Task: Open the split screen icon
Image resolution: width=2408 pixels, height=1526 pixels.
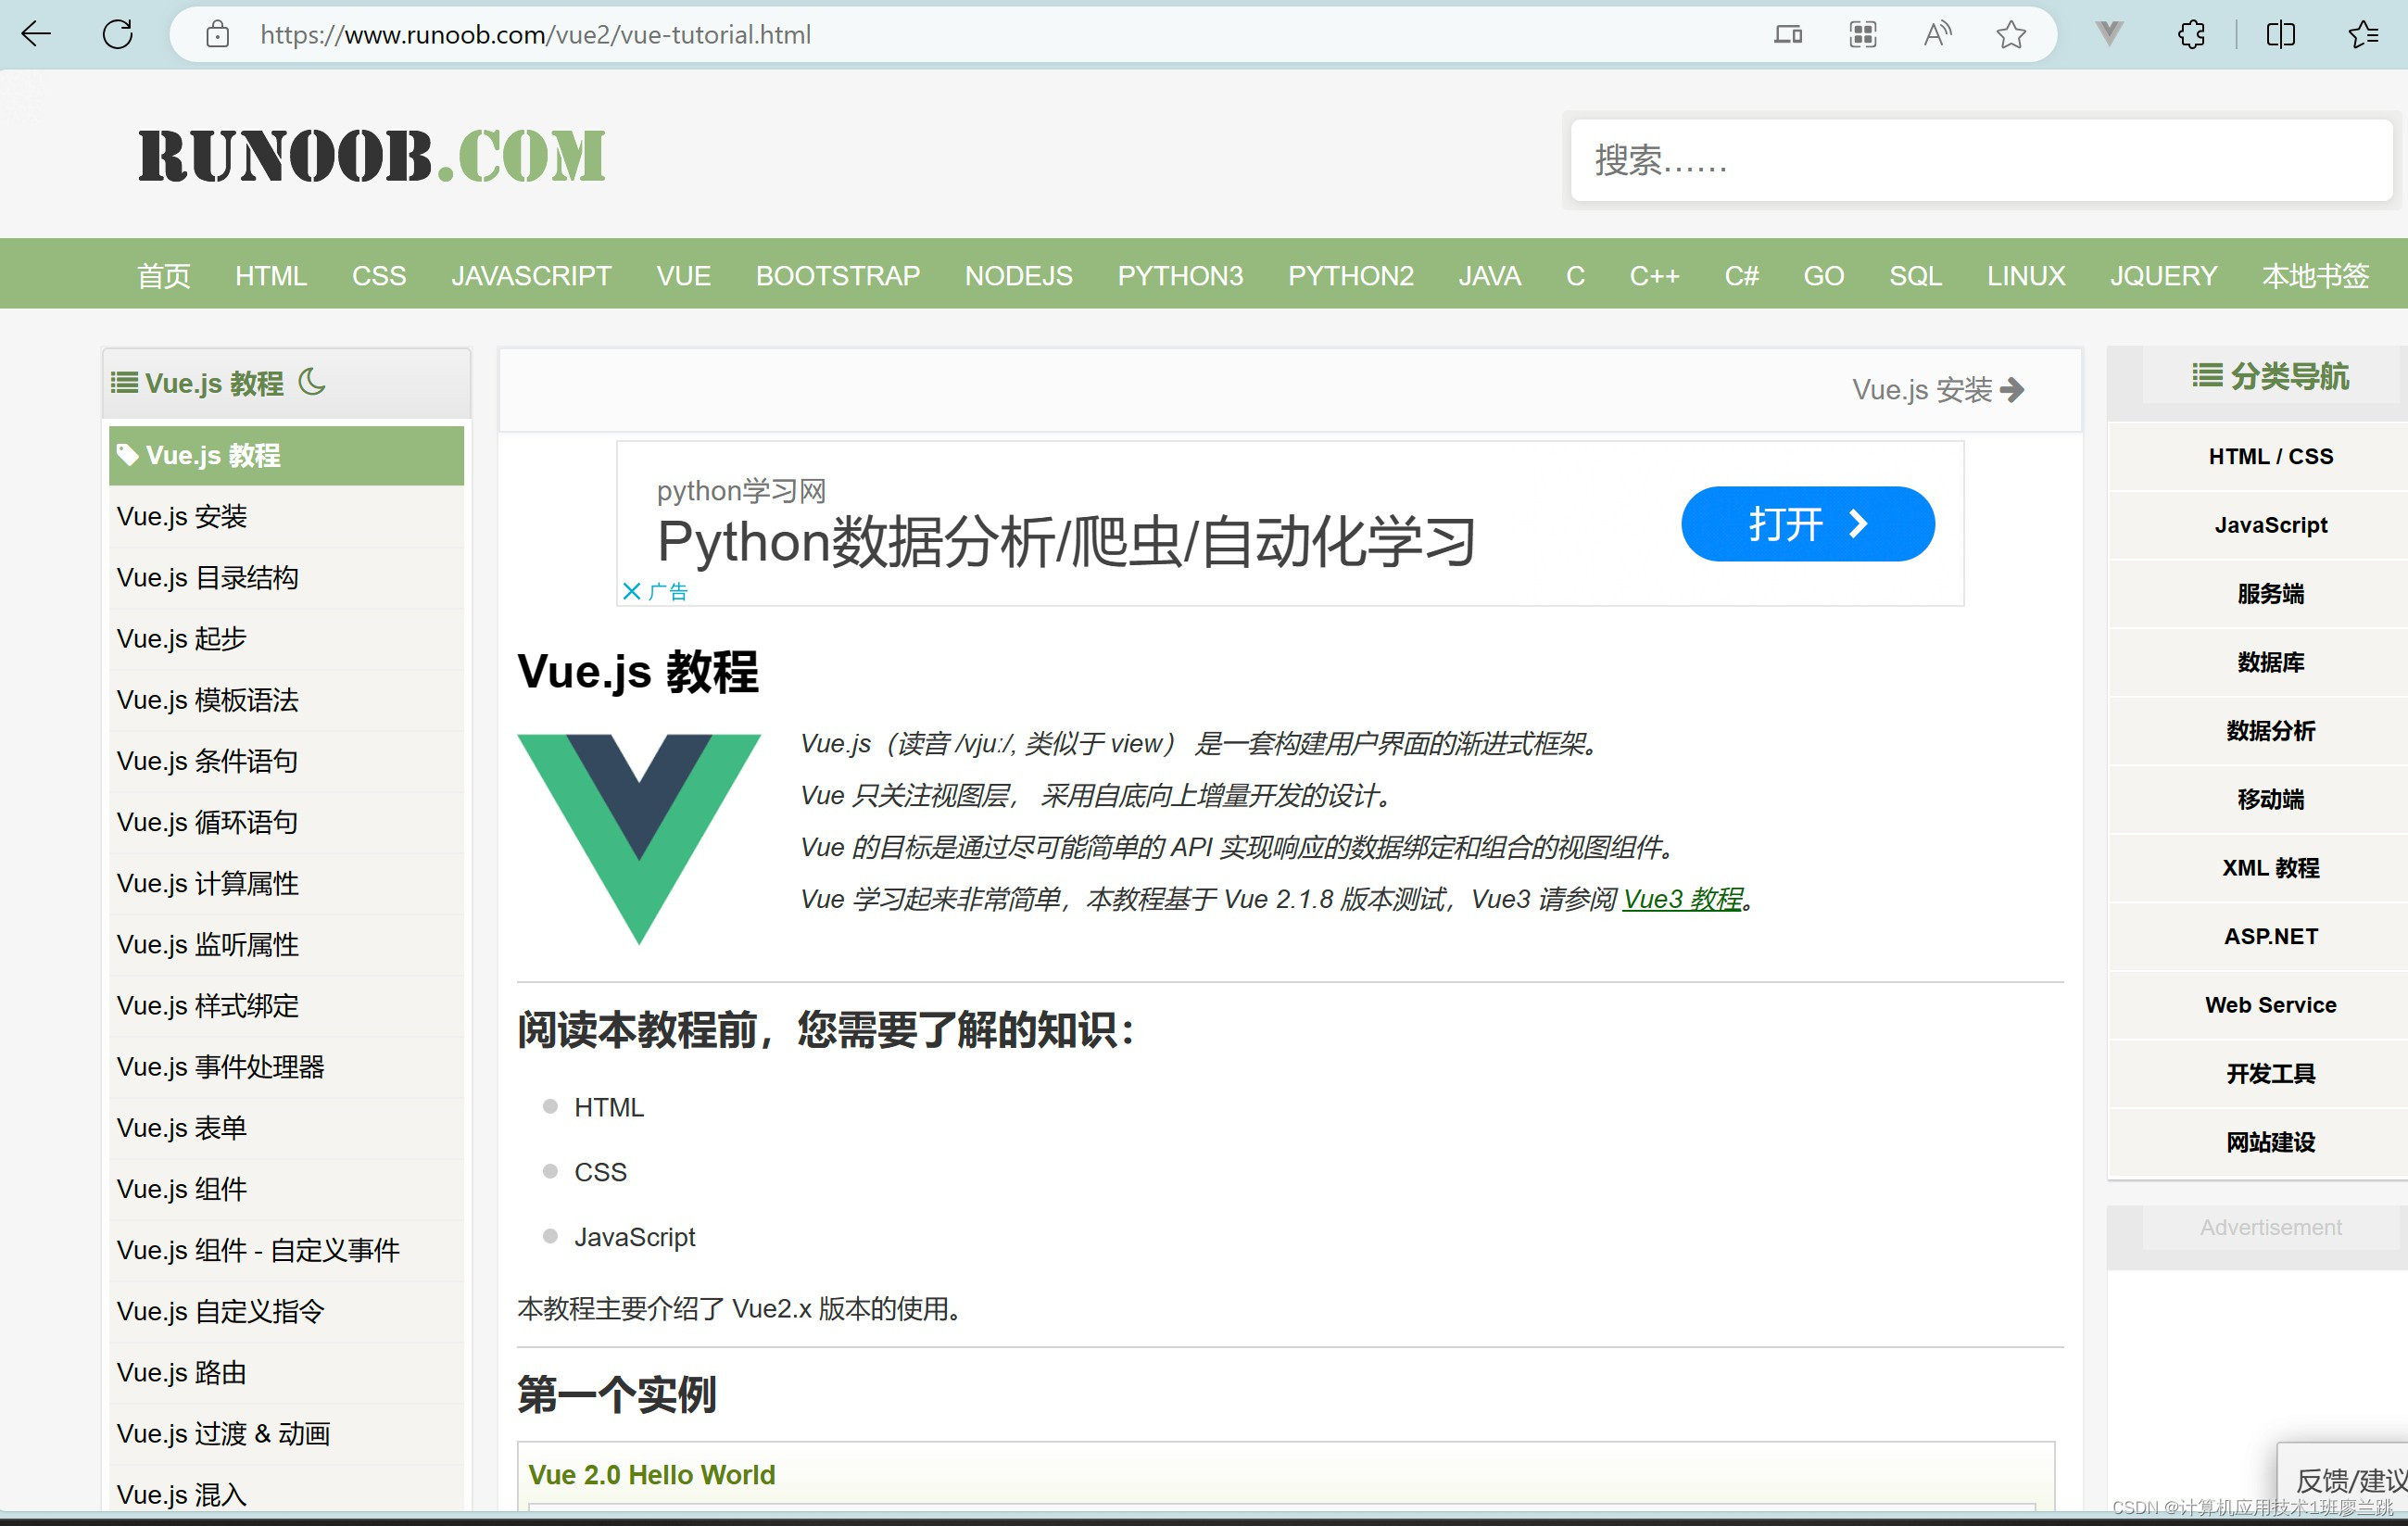Action: [2280, 35]
